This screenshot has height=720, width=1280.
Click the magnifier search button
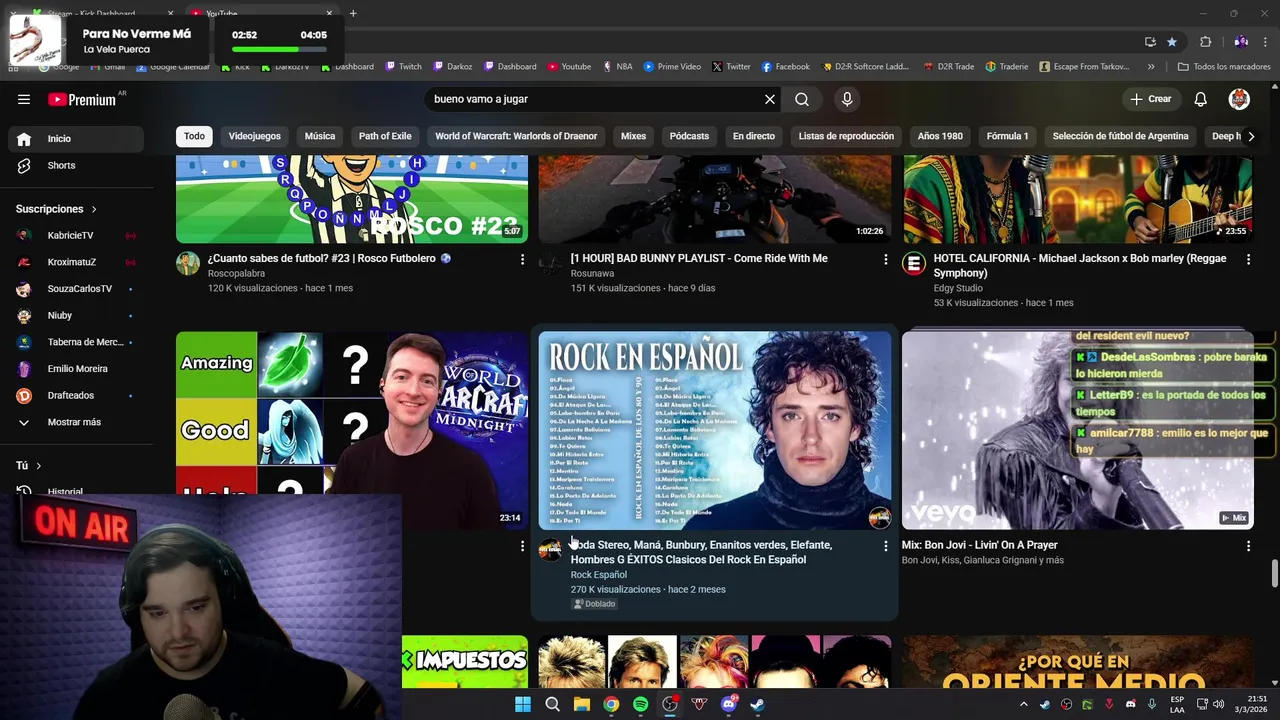(x=802, y=99)
